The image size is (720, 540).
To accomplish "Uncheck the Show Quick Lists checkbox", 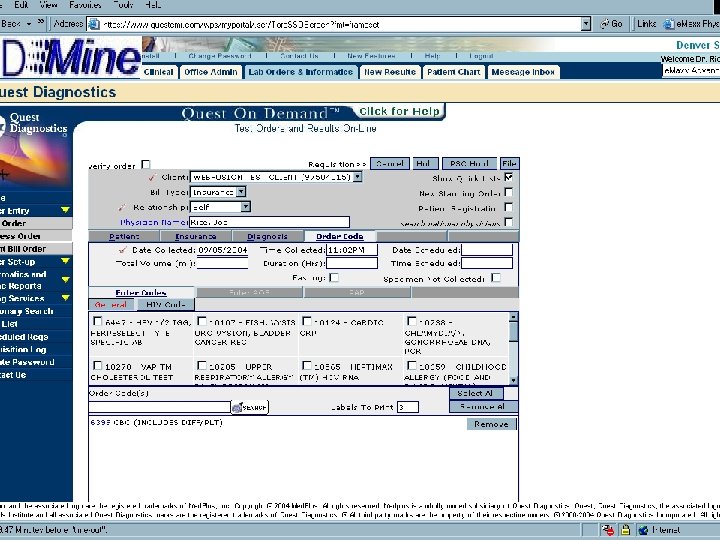I will click(508, 177).
